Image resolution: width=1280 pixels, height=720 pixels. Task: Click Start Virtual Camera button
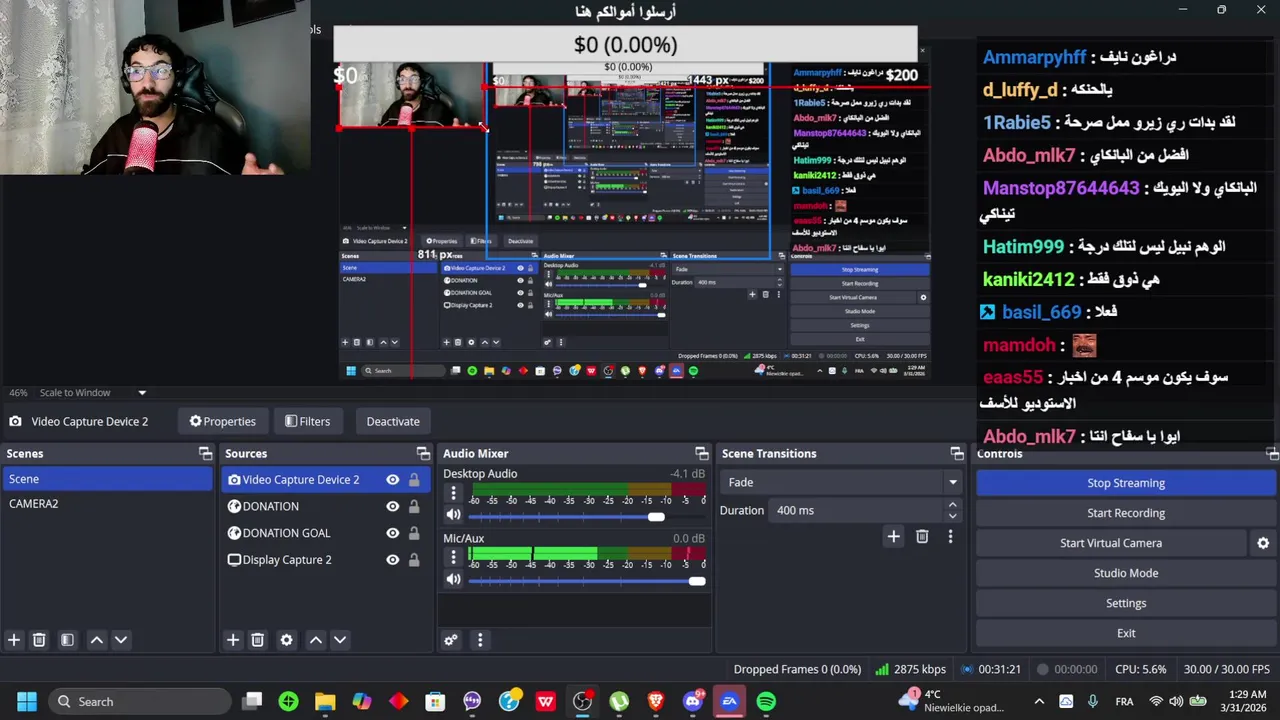[1111, 543]
